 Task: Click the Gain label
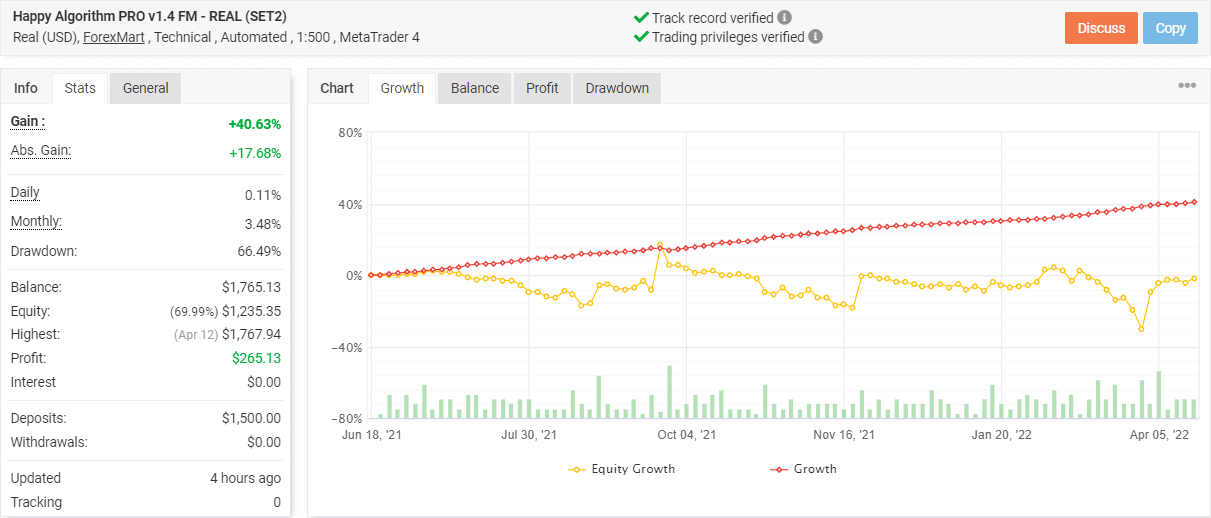coord(28,121)
